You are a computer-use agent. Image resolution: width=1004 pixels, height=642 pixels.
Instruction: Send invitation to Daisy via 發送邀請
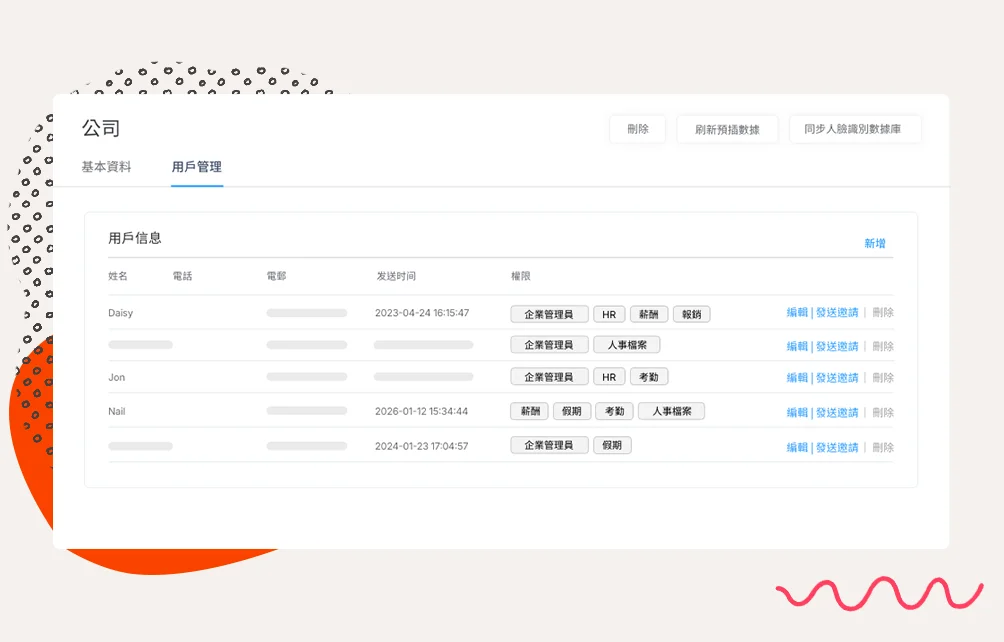(x=837, y=313)
